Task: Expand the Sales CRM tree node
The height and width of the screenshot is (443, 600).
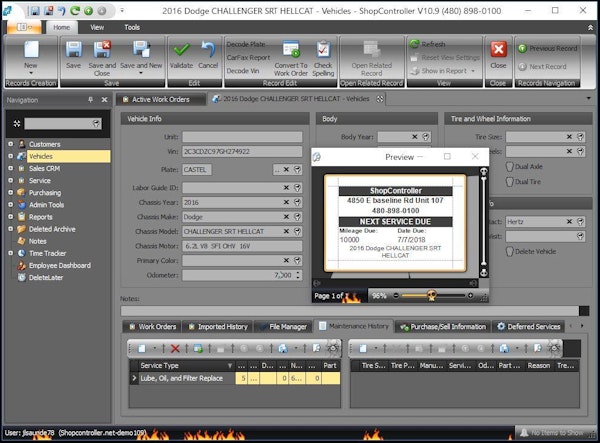Action: tap(11, 168)
